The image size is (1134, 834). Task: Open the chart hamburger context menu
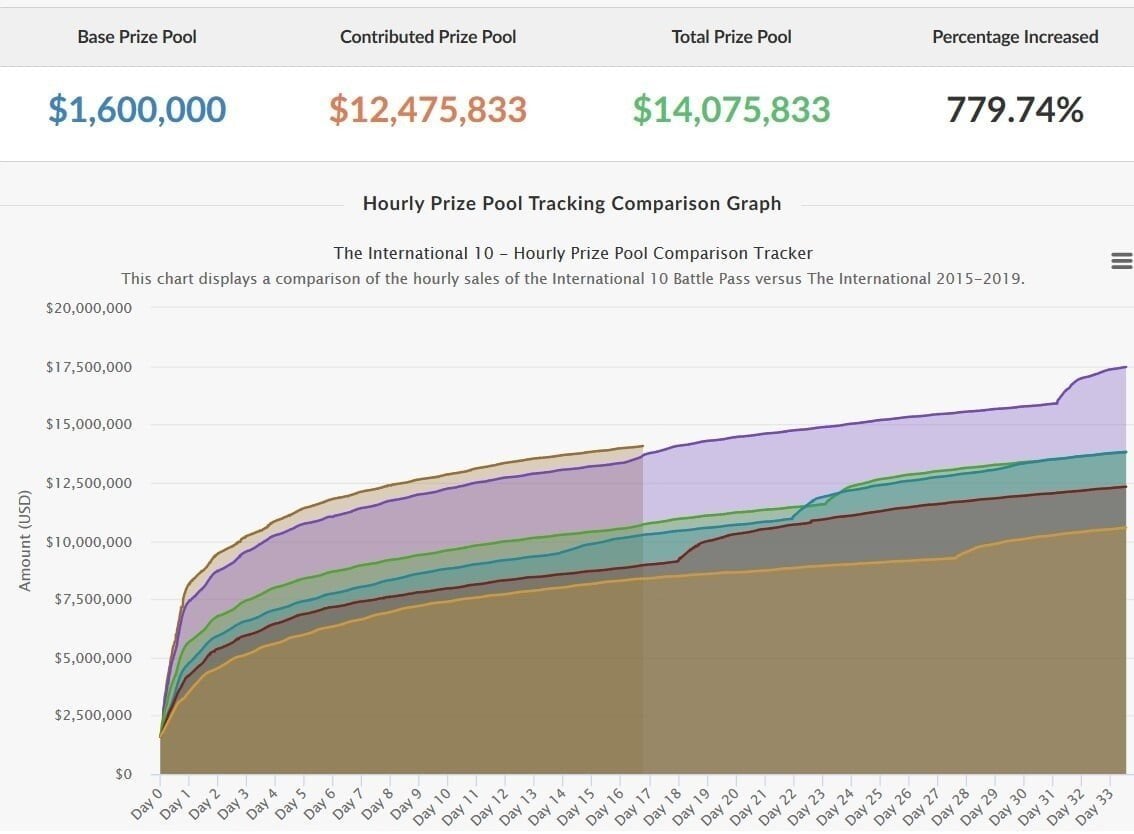tap(1122, 261)
